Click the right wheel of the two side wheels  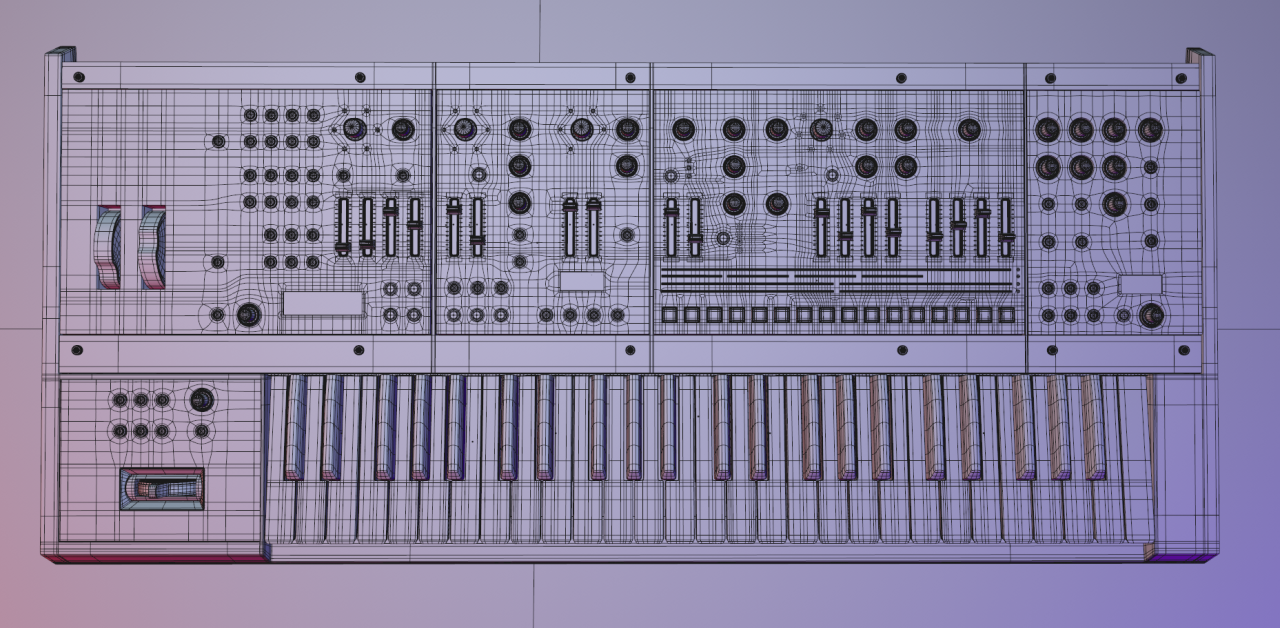pos(152,248)
